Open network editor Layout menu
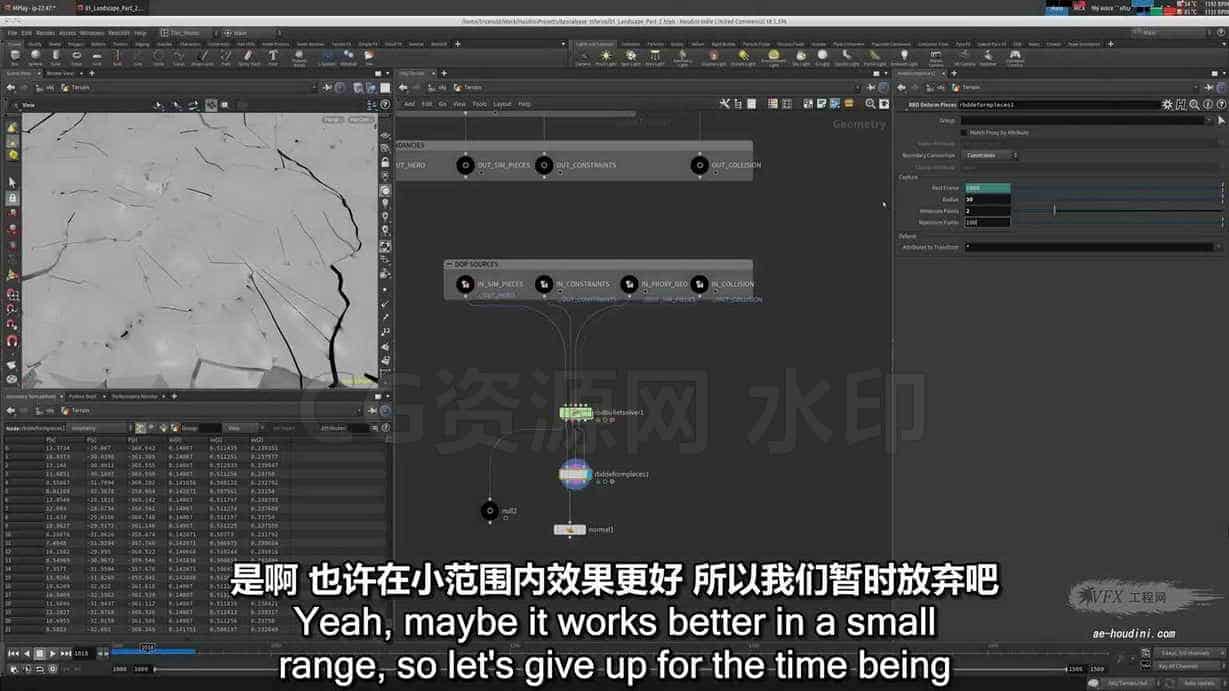 click(x=502, y=104)
